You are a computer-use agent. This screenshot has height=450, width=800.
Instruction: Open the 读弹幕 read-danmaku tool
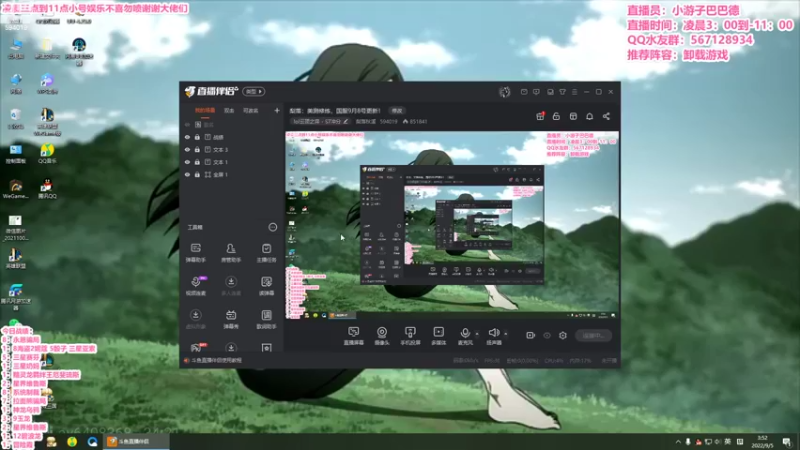coord(266,286)
